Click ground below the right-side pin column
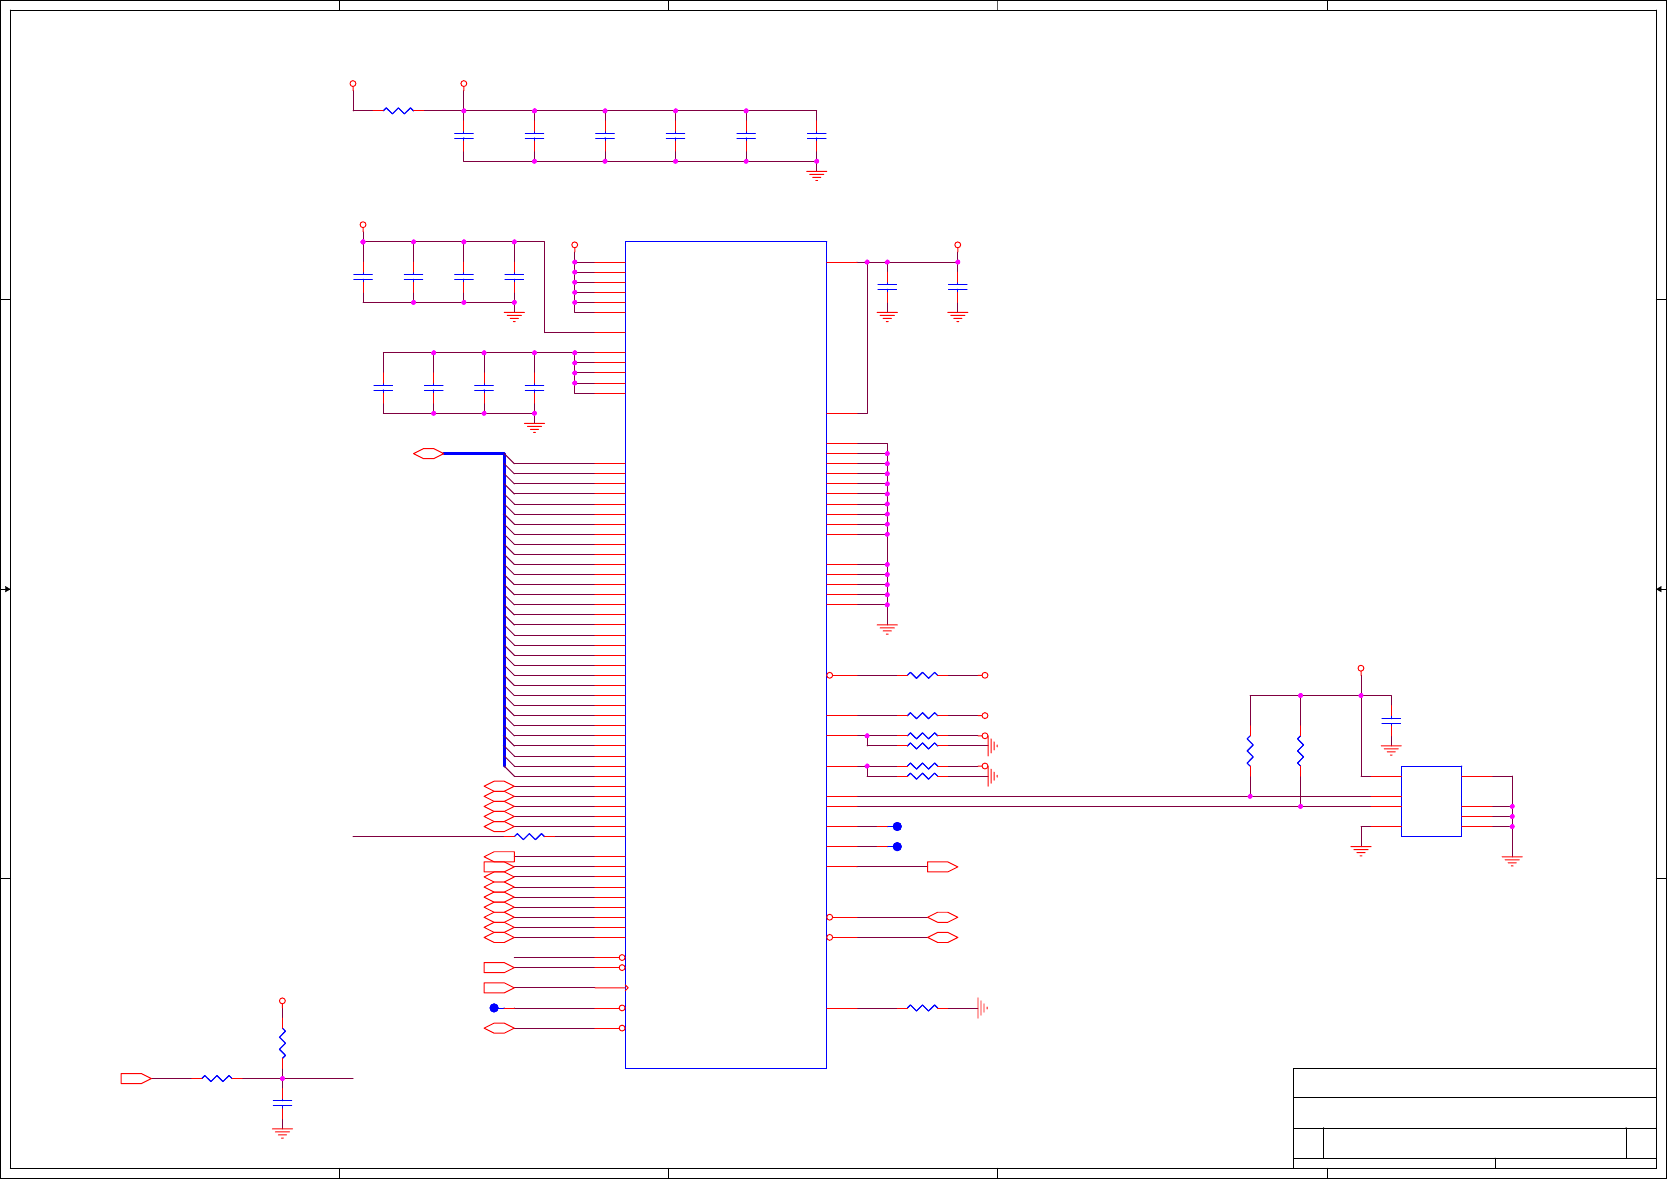Viewport: 1667px width, 1179px height. [x=887, y=629]
